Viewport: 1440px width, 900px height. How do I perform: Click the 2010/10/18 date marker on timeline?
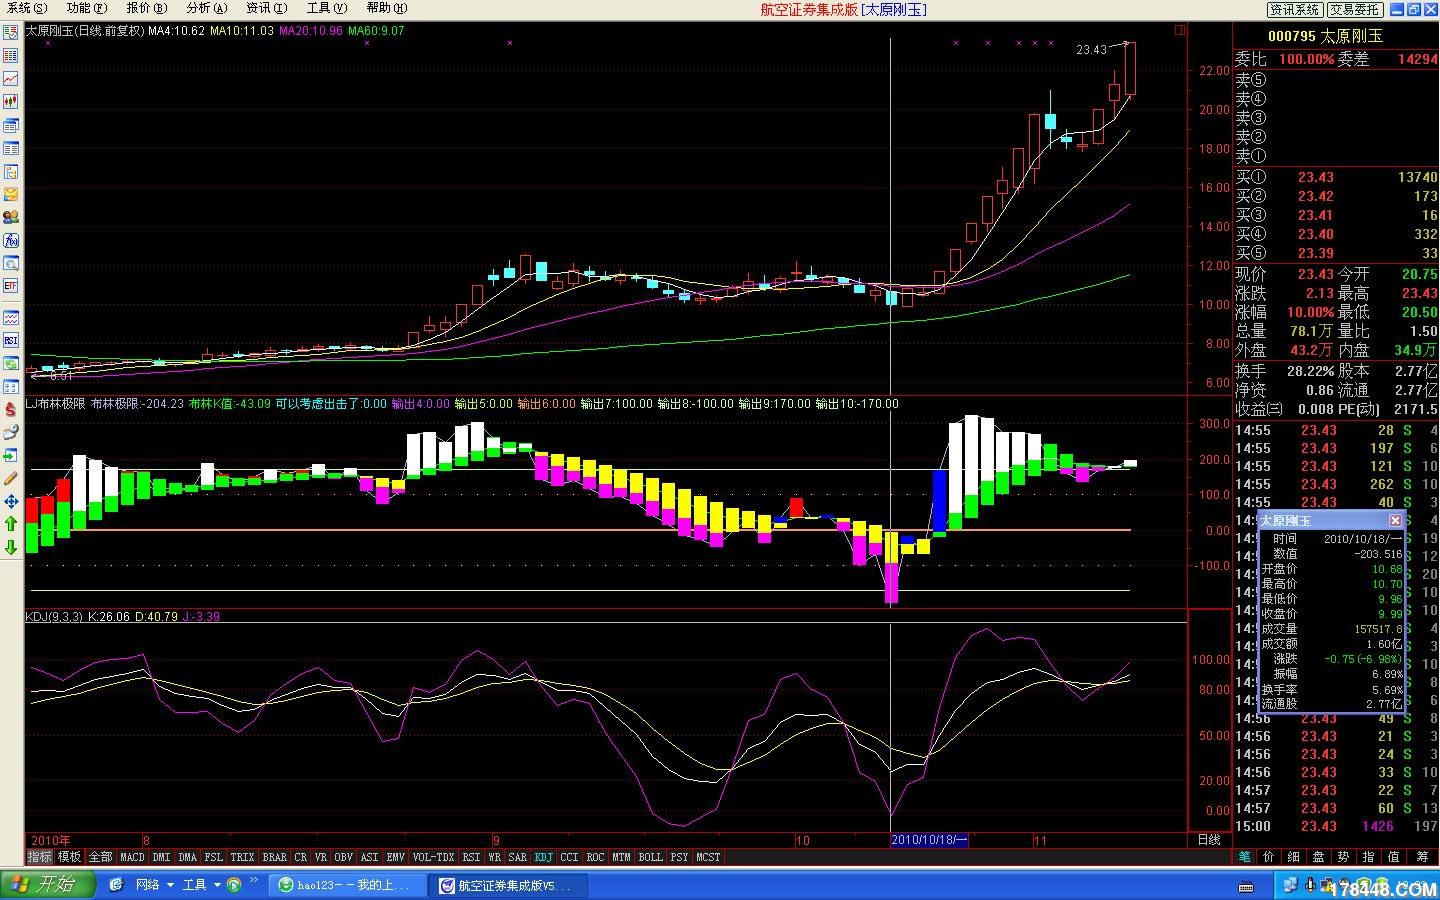(929, 840)
